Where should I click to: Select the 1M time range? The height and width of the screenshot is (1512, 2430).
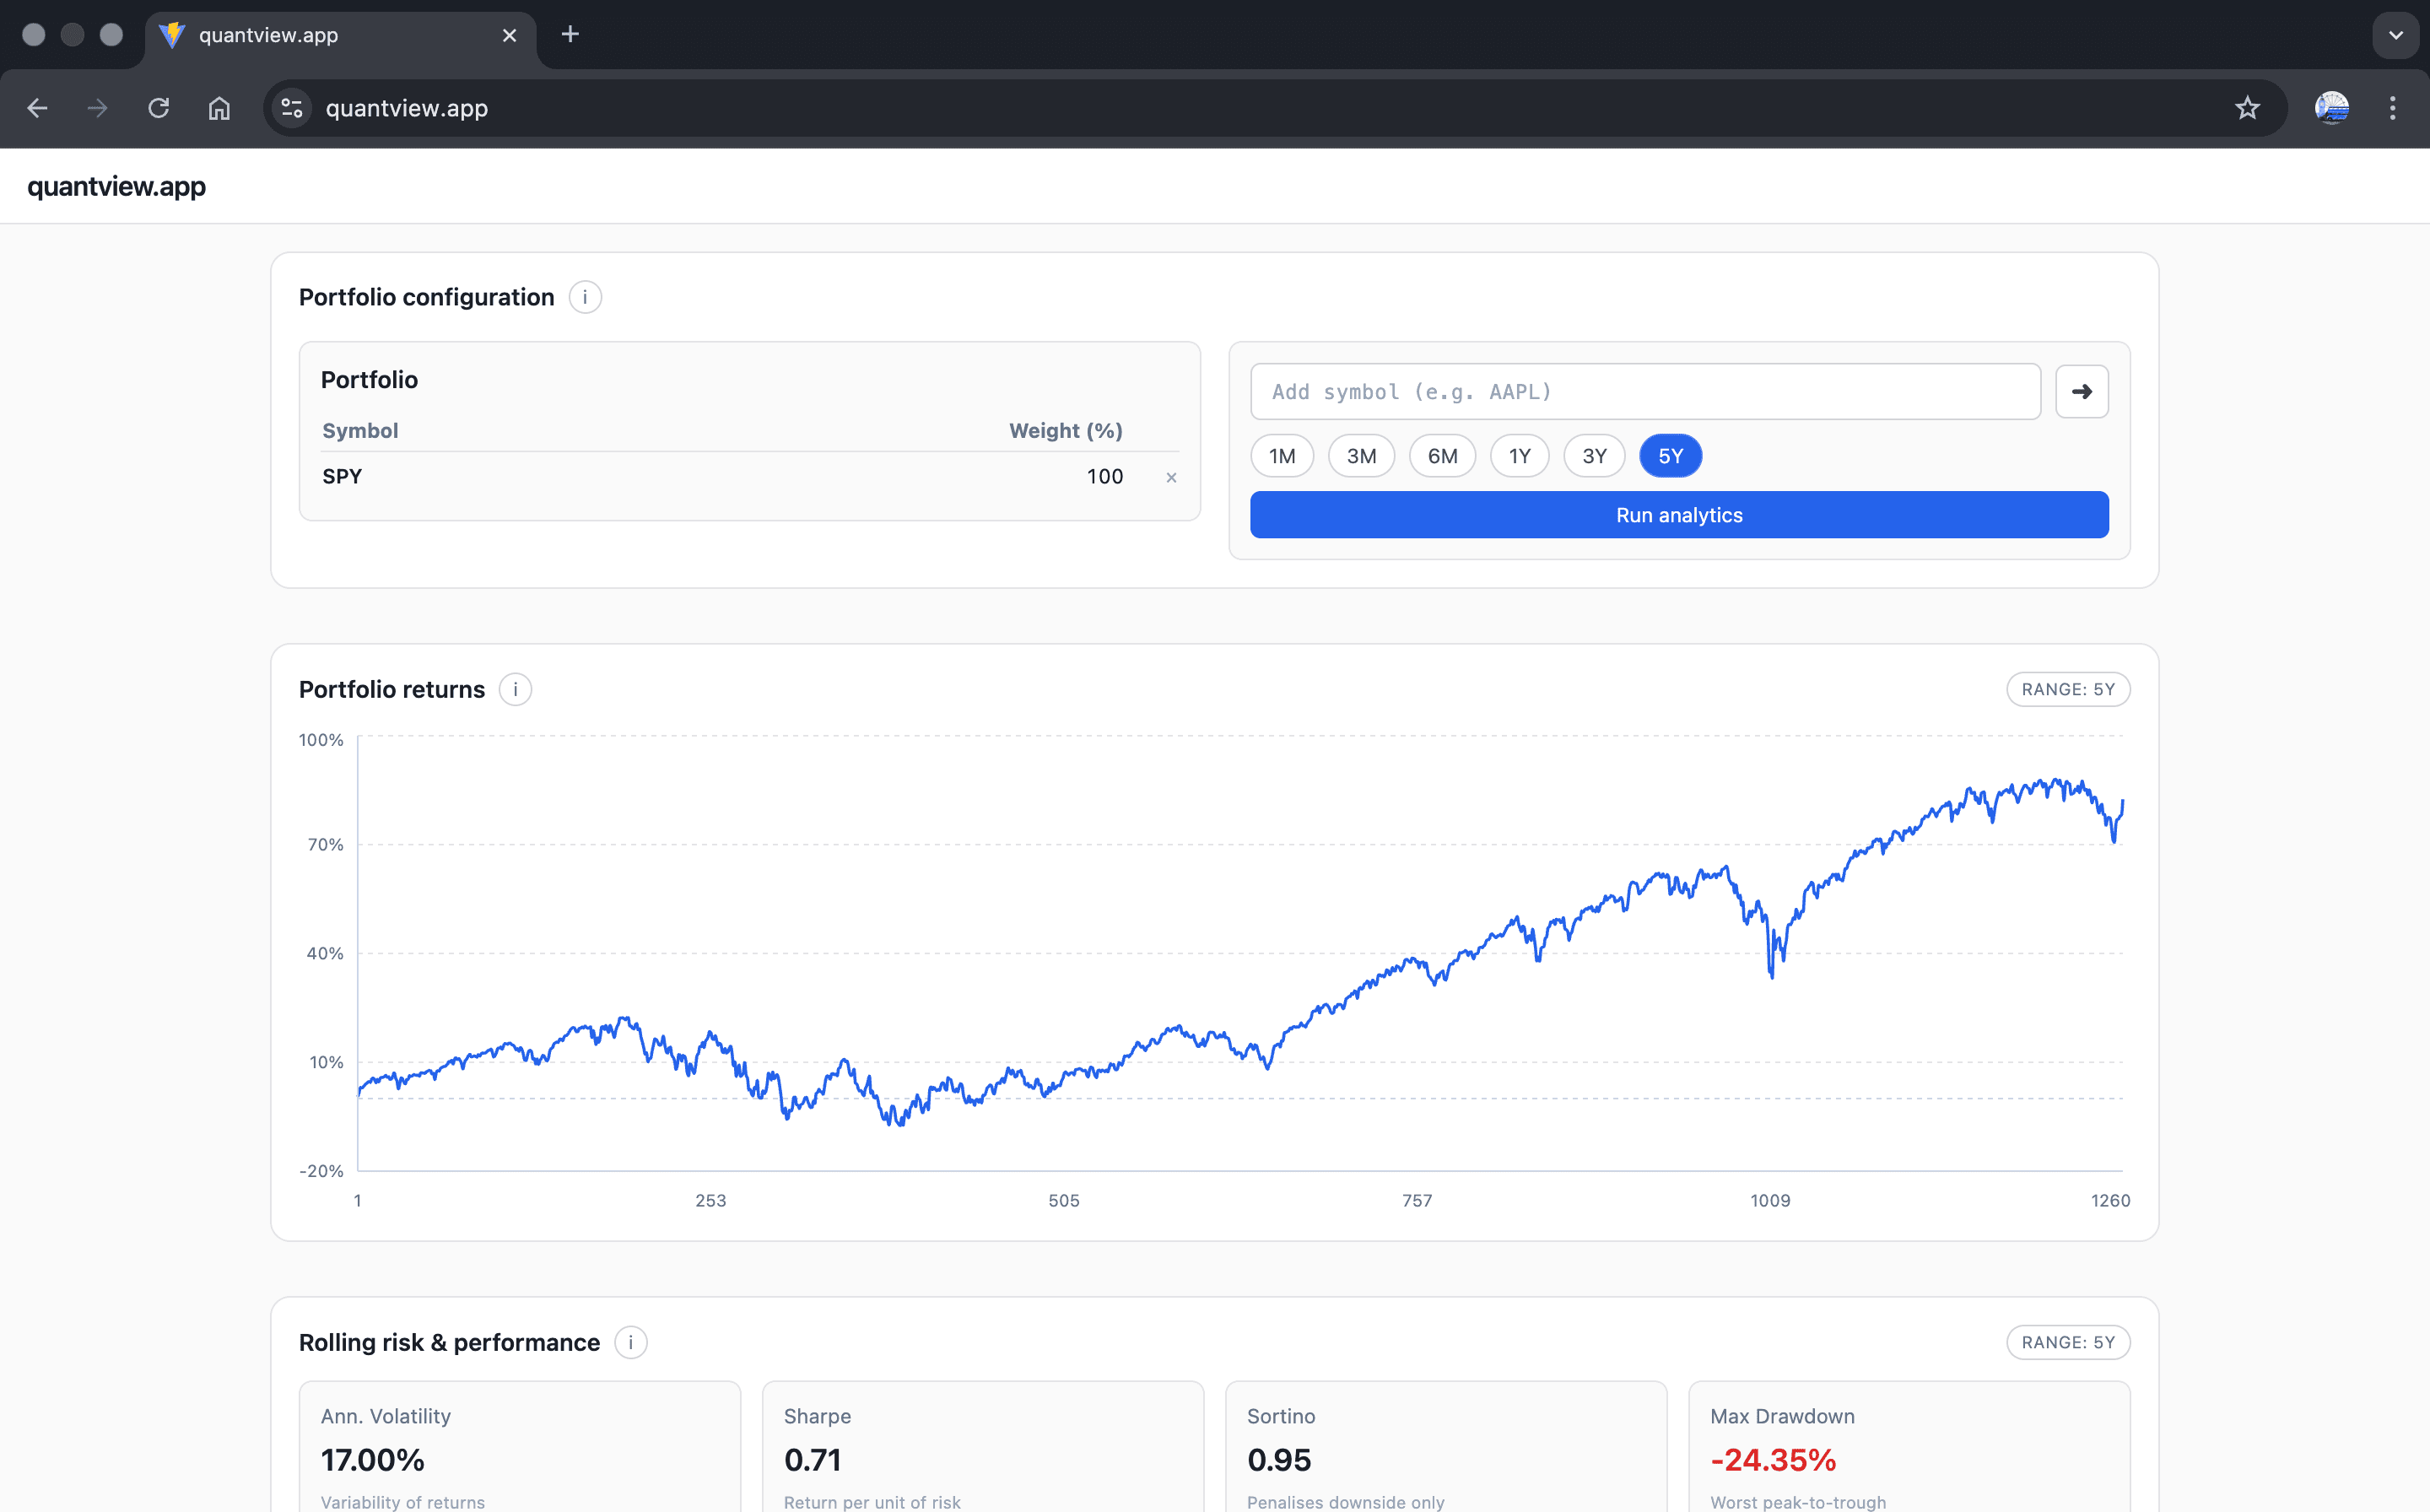coord(1282,456)
